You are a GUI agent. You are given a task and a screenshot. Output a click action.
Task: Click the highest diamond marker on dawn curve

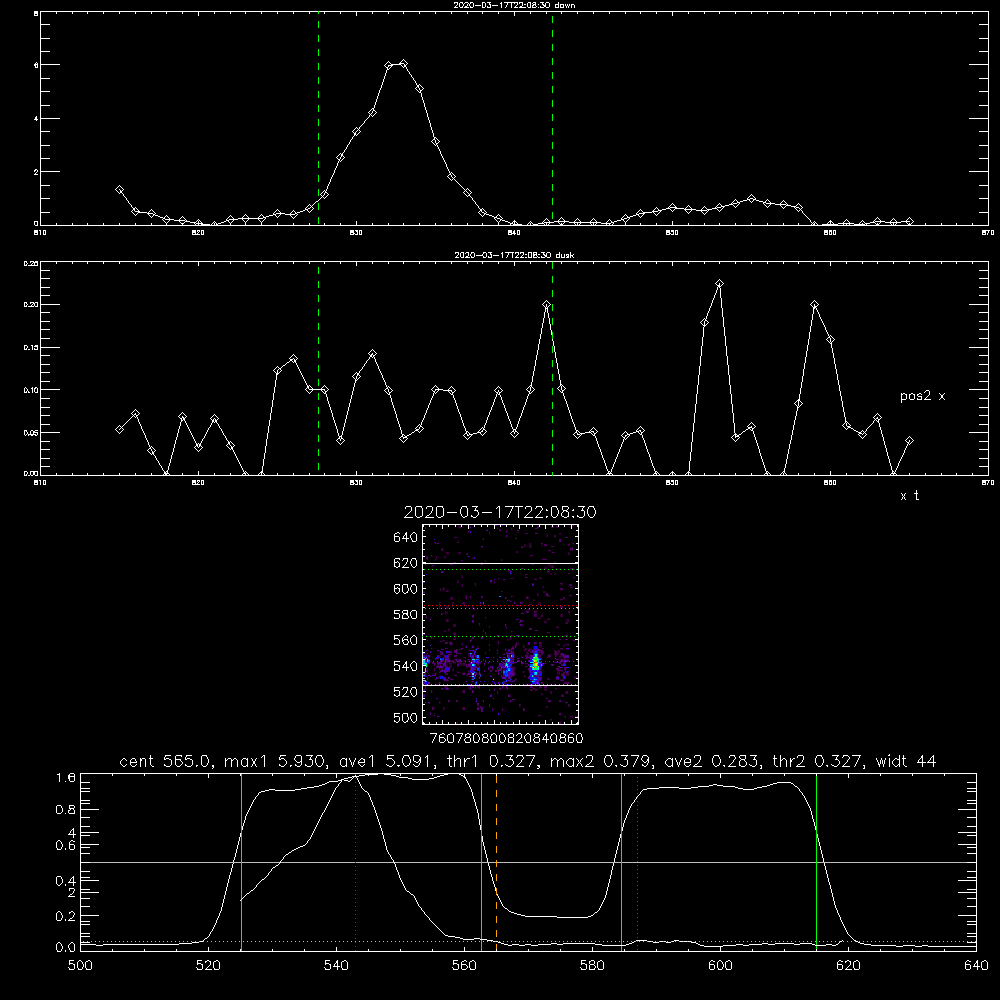point(403,64)
